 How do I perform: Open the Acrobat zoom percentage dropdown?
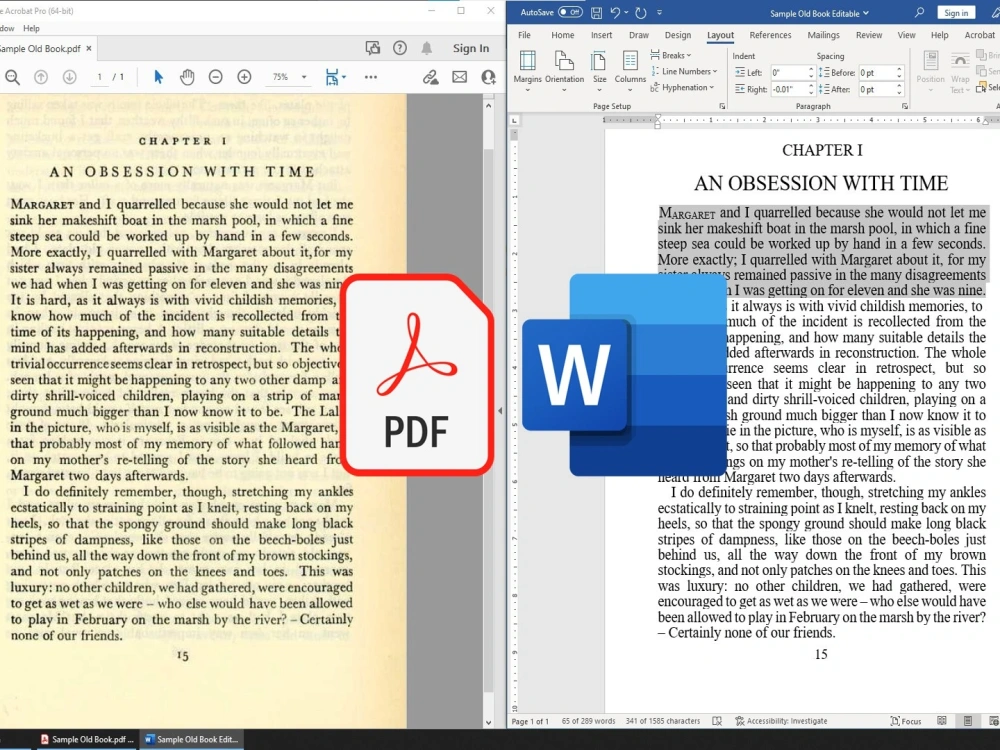coord(304,77)
